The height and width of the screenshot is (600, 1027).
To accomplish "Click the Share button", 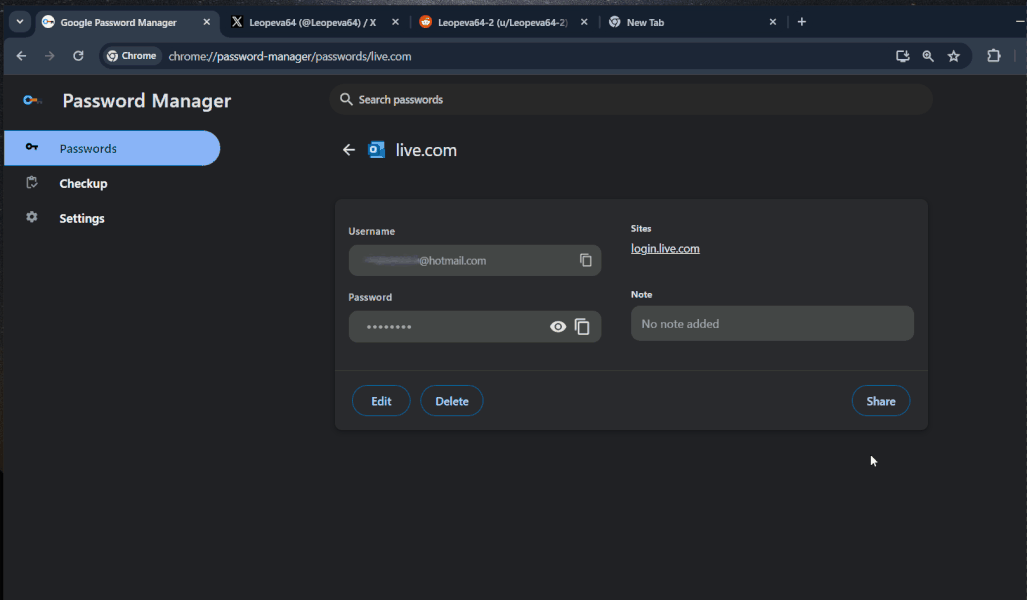I will pyautogui.click(x=880, y=400).
